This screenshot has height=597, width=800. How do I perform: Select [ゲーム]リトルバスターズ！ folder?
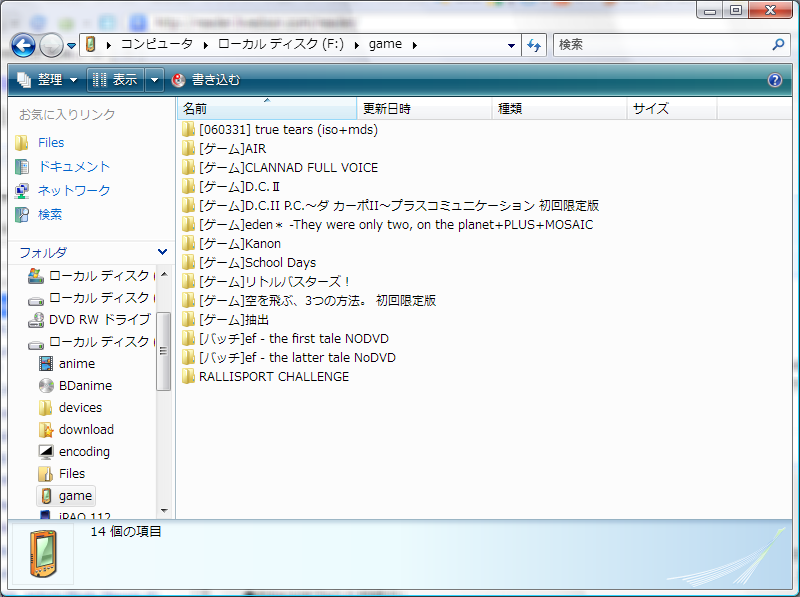point(274,281)
